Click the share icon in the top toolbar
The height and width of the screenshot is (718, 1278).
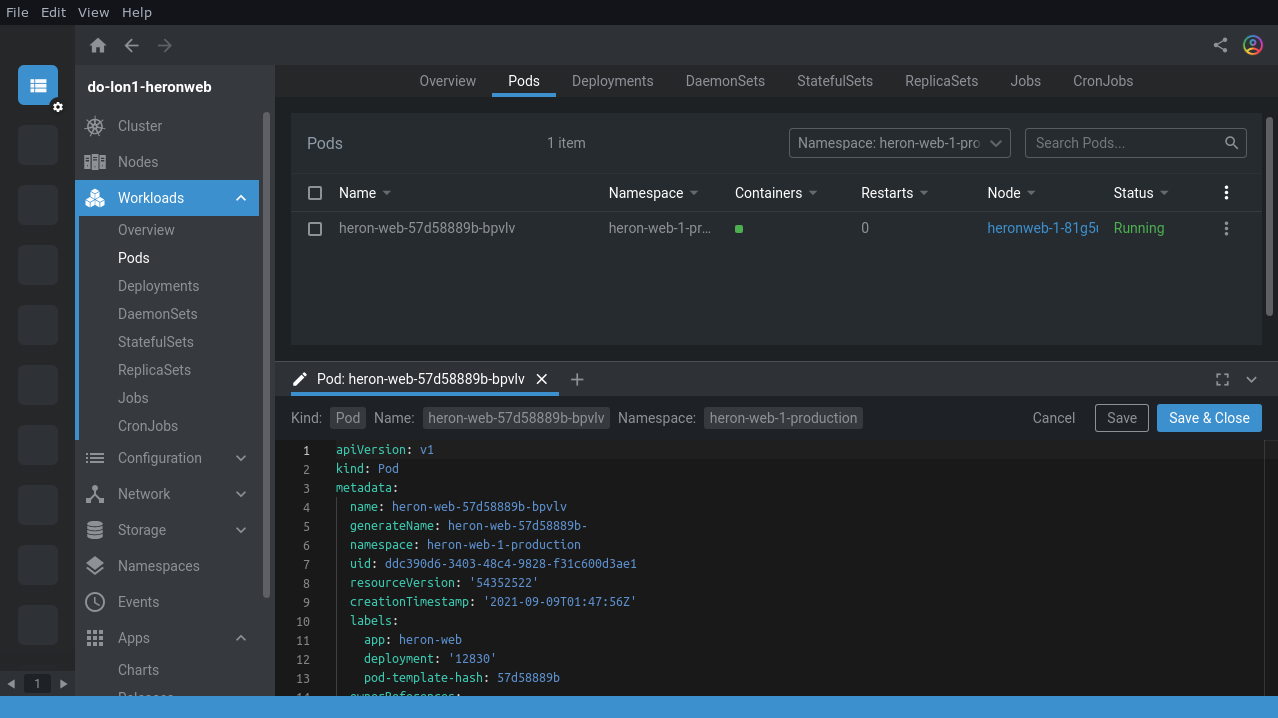(1219, 44)
